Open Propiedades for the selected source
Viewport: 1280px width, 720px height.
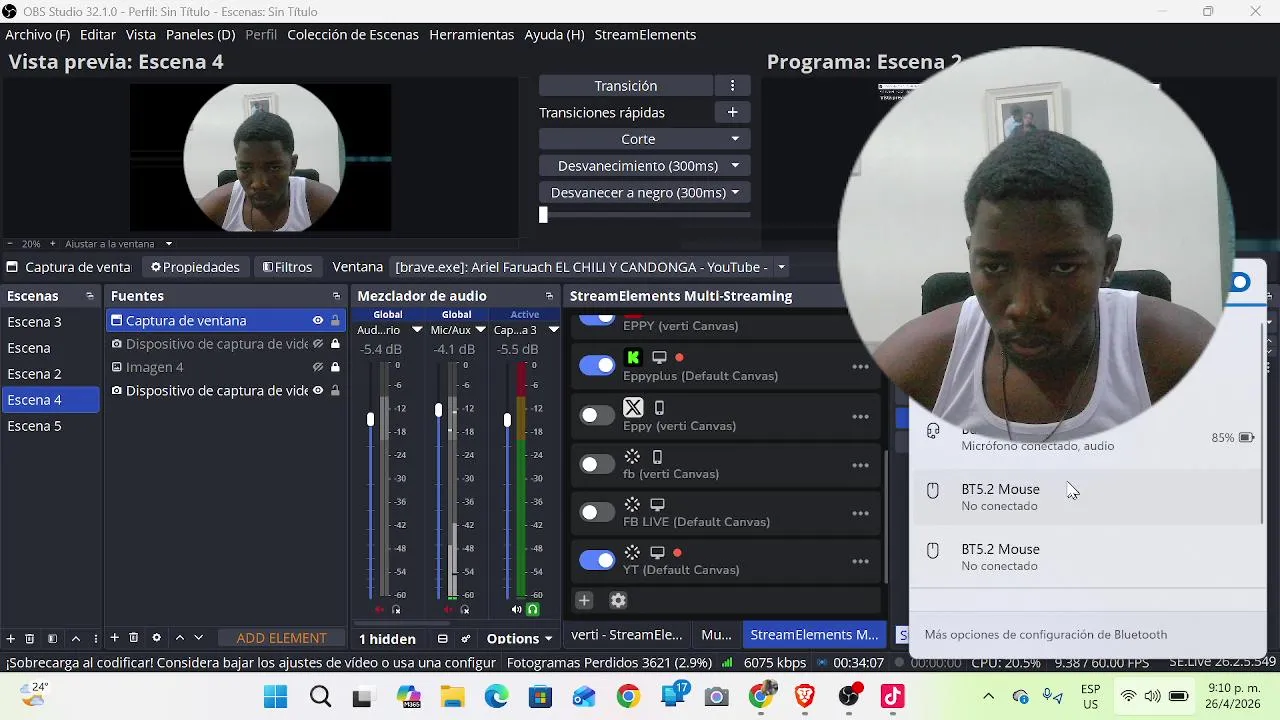coord(195,267)
